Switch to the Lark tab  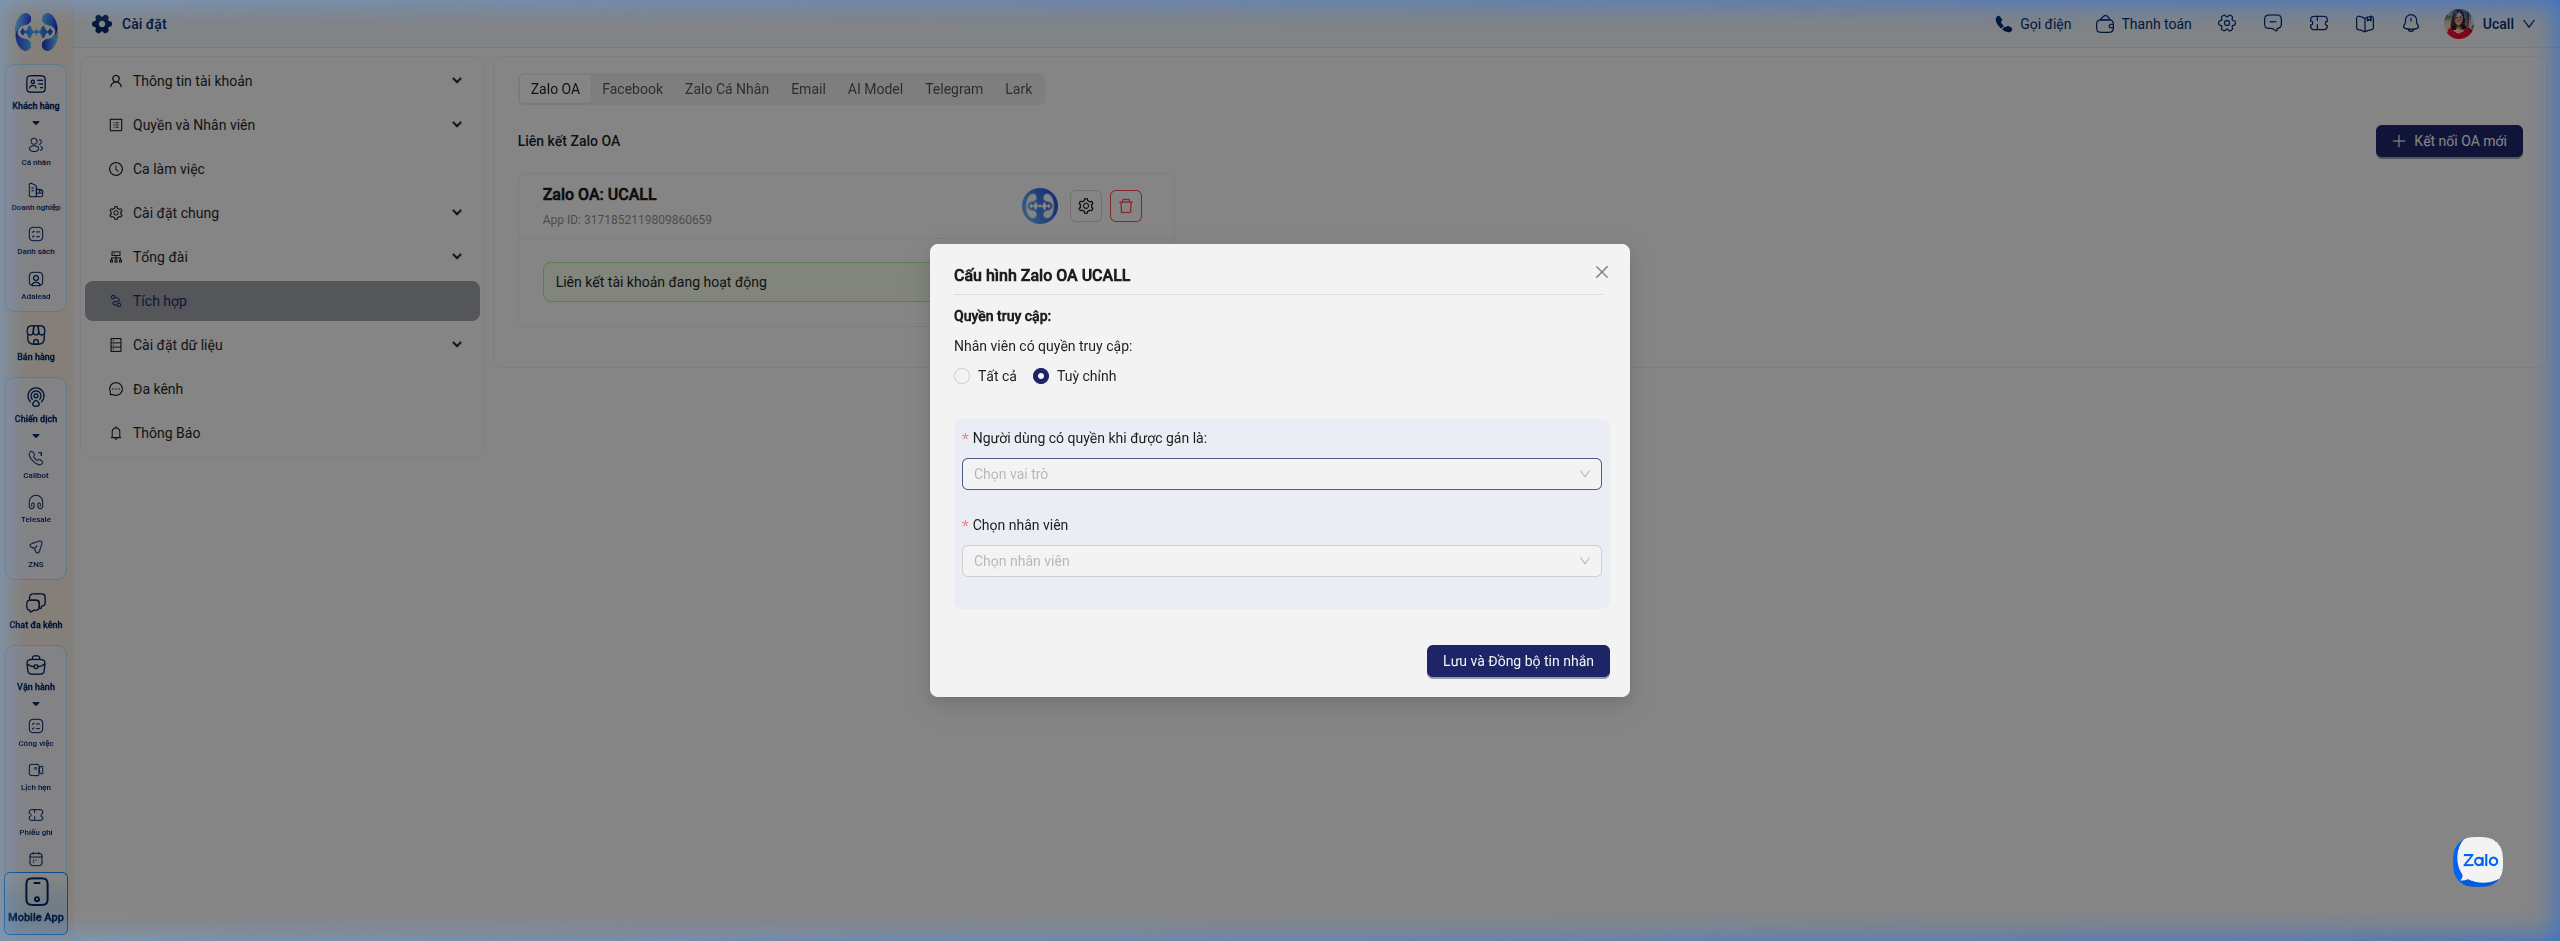tap(1018, 89)
